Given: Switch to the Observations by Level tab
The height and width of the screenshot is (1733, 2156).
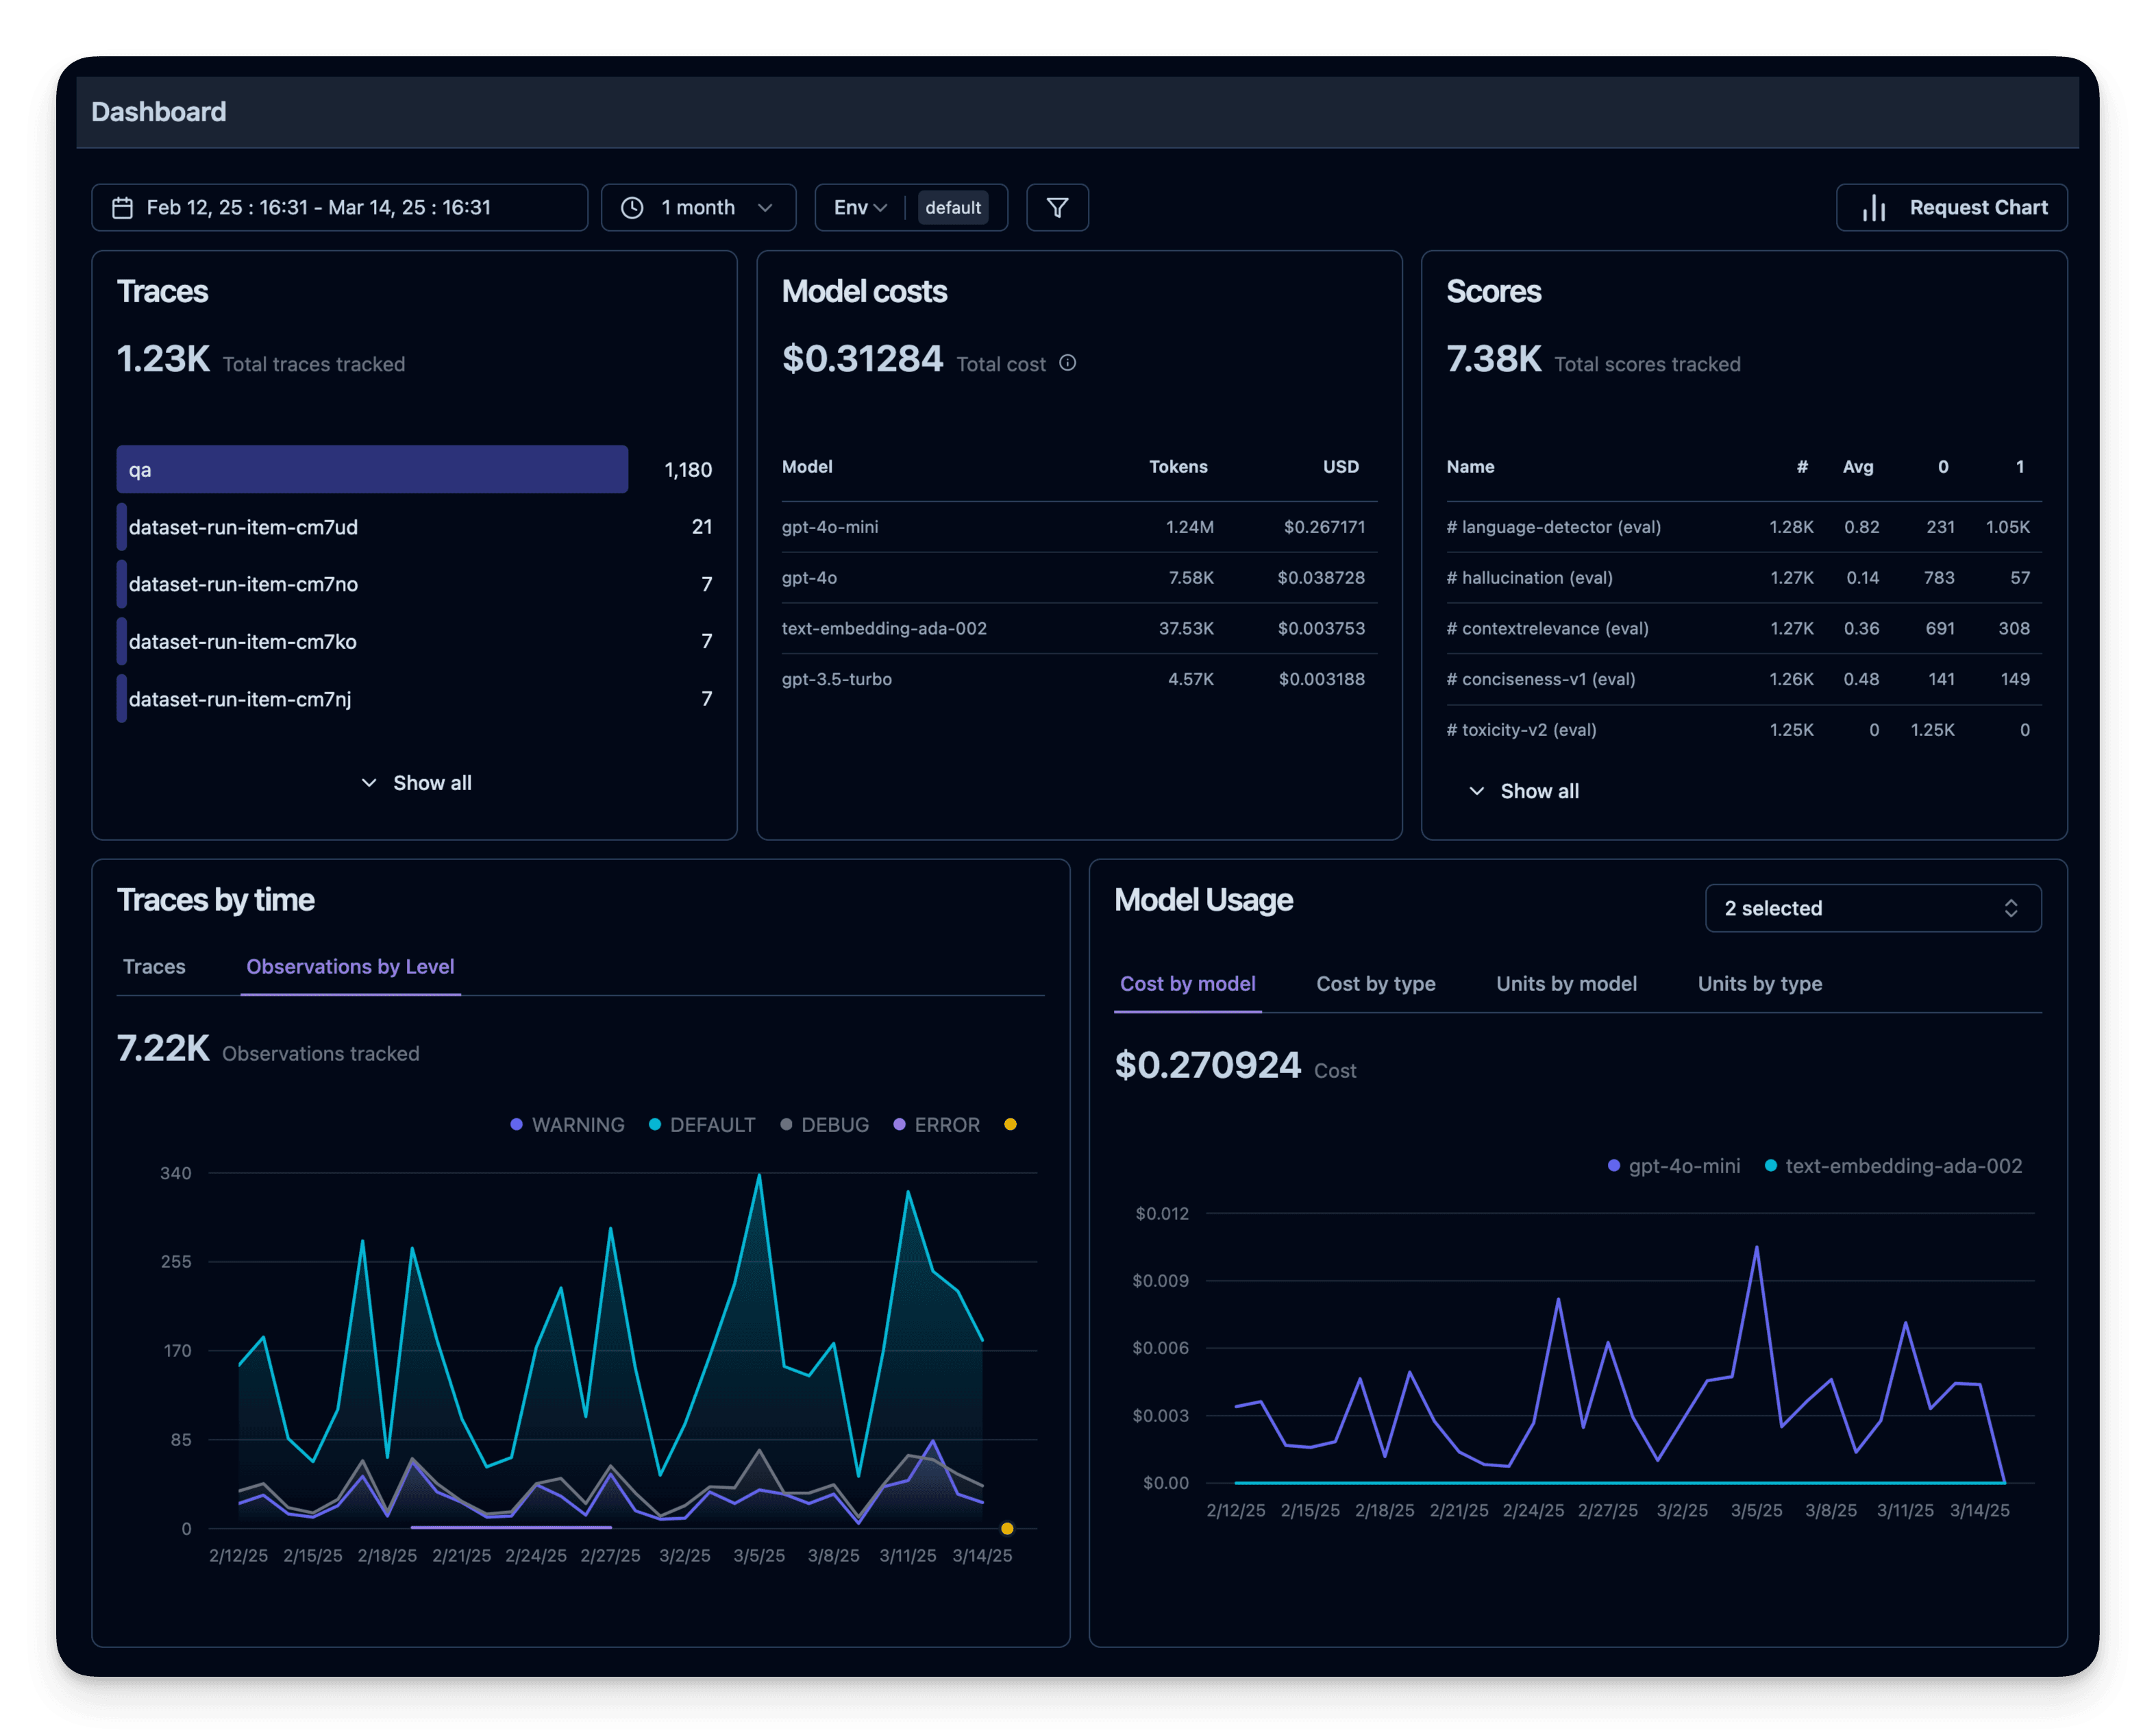Looking at the screenshot, I should click(x=350, y=967).
